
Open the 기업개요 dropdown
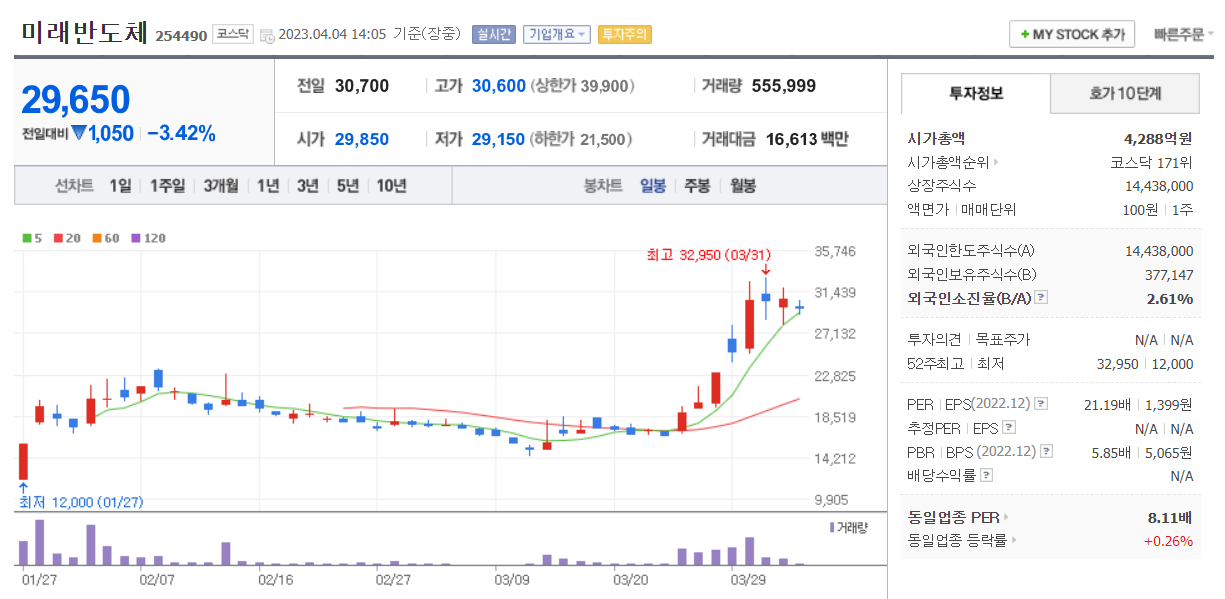558,34
